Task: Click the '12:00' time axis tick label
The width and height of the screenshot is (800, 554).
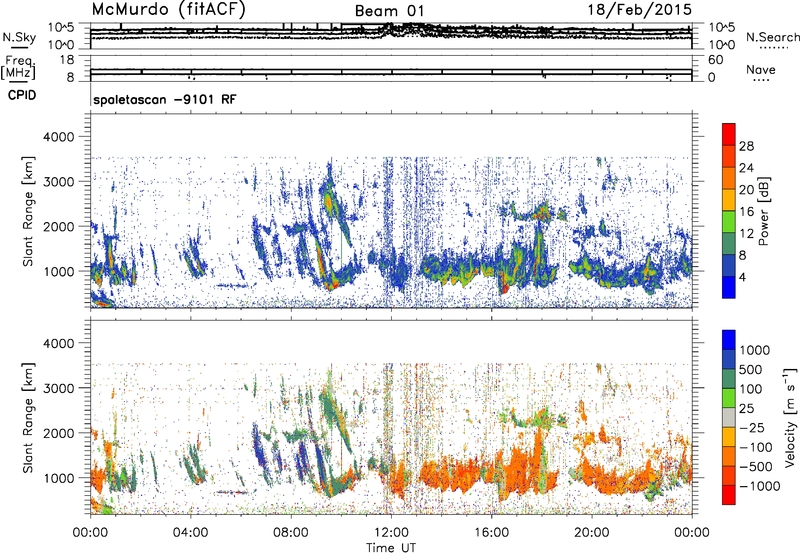Action: [x=391, y=533]
